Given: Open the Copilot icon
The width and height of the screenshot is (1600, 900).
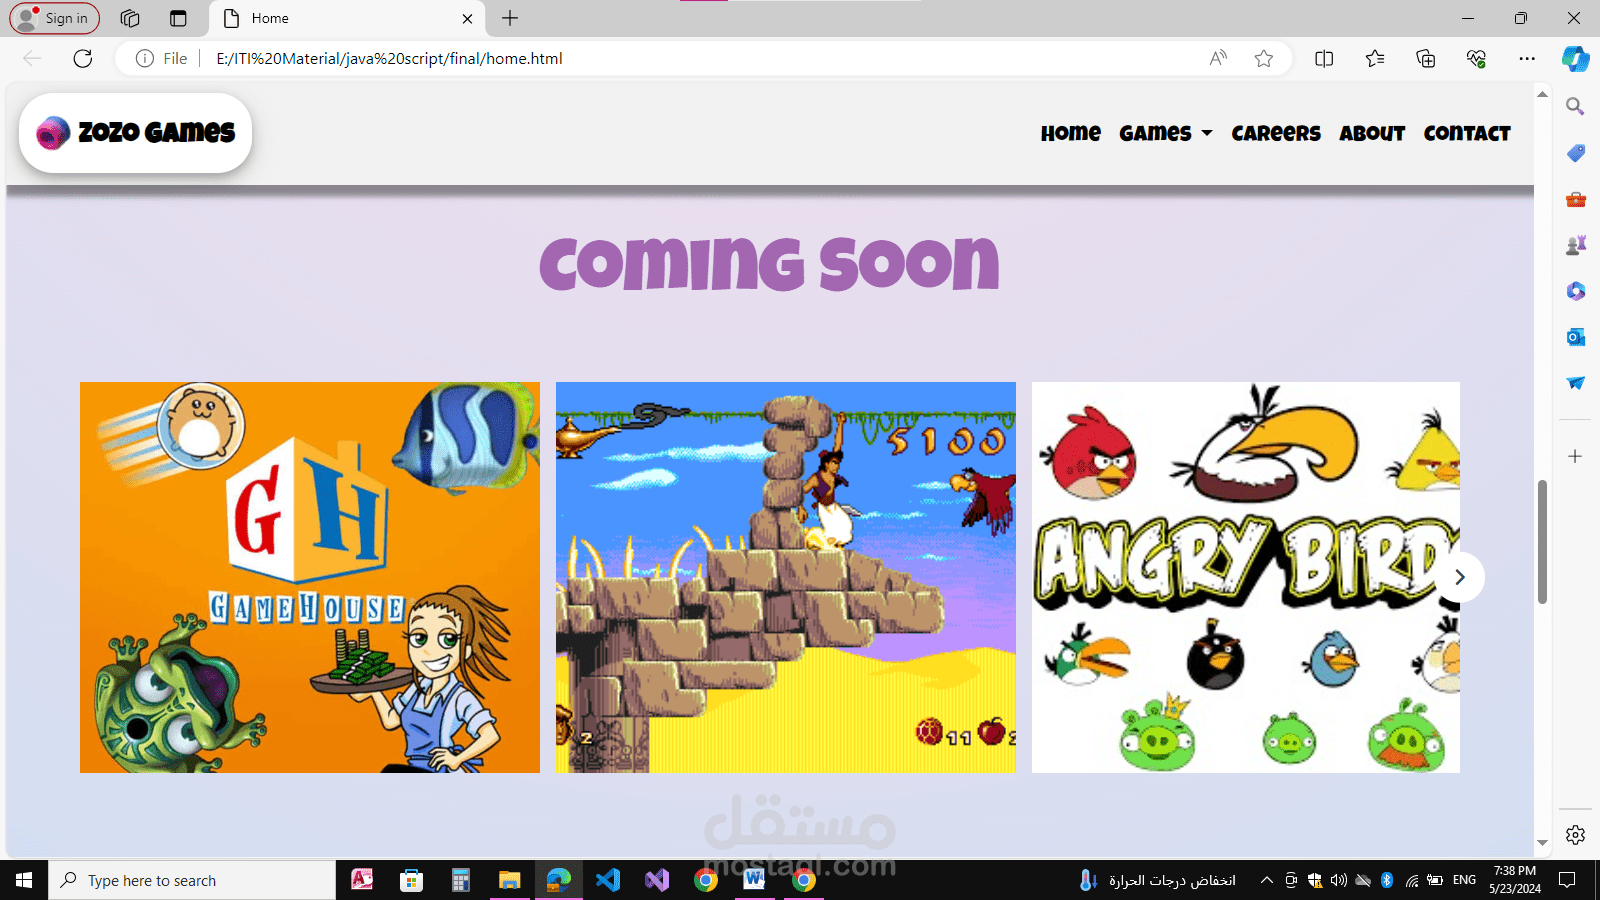Looking at the screenshot, I should [1576, 58].
